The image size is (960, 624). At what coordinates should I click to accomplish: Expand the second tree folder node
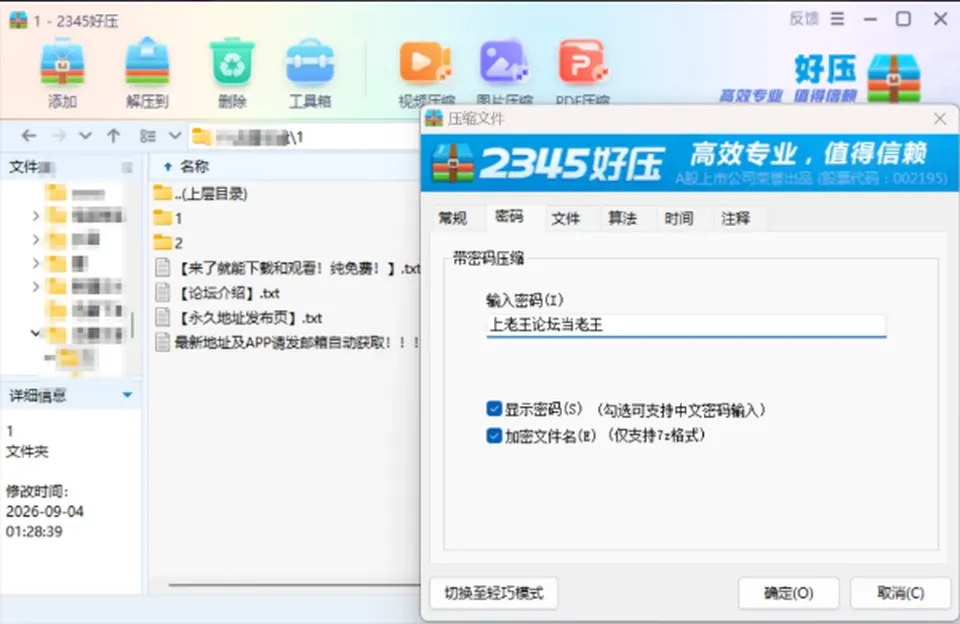(x=36, y=216)
